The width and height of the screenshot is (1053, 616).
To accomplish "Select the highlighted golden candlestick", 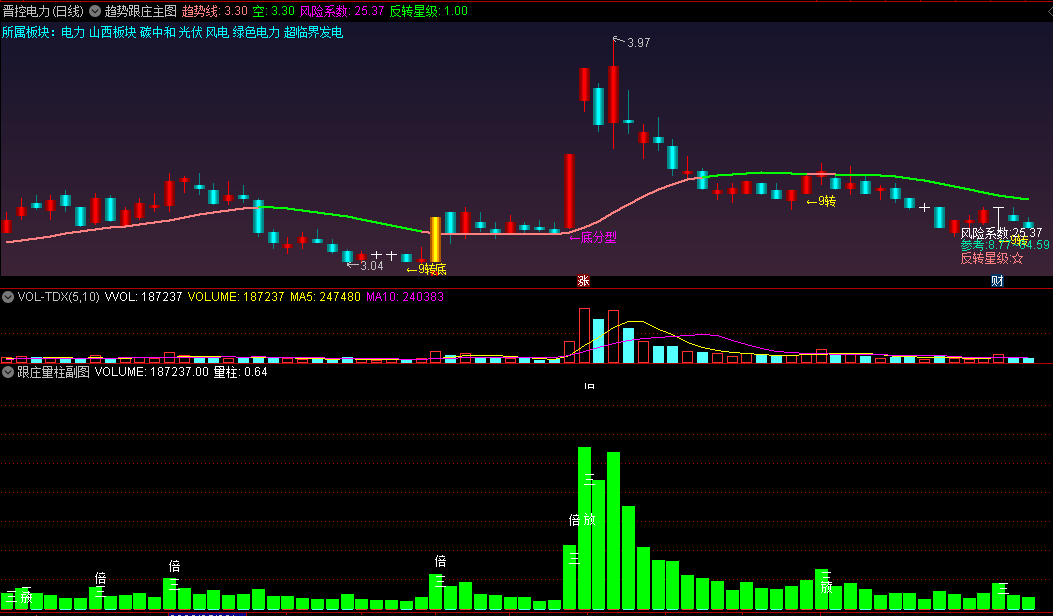I will point(435,240).
